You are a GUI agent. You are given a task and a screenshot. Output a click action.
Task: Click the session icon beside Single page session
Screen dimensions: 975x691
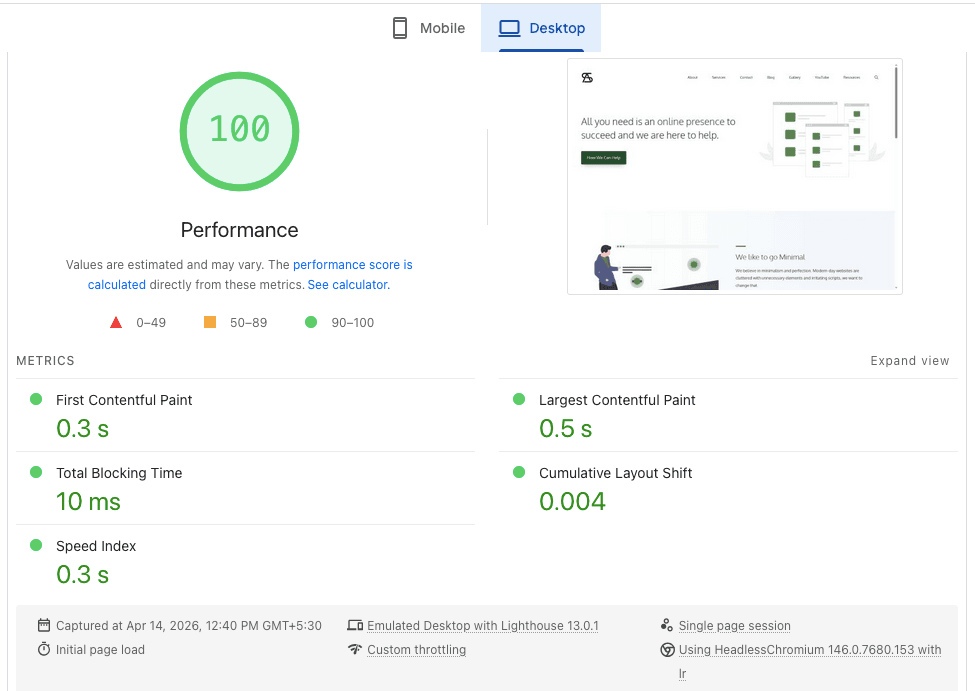pos(667,624)
